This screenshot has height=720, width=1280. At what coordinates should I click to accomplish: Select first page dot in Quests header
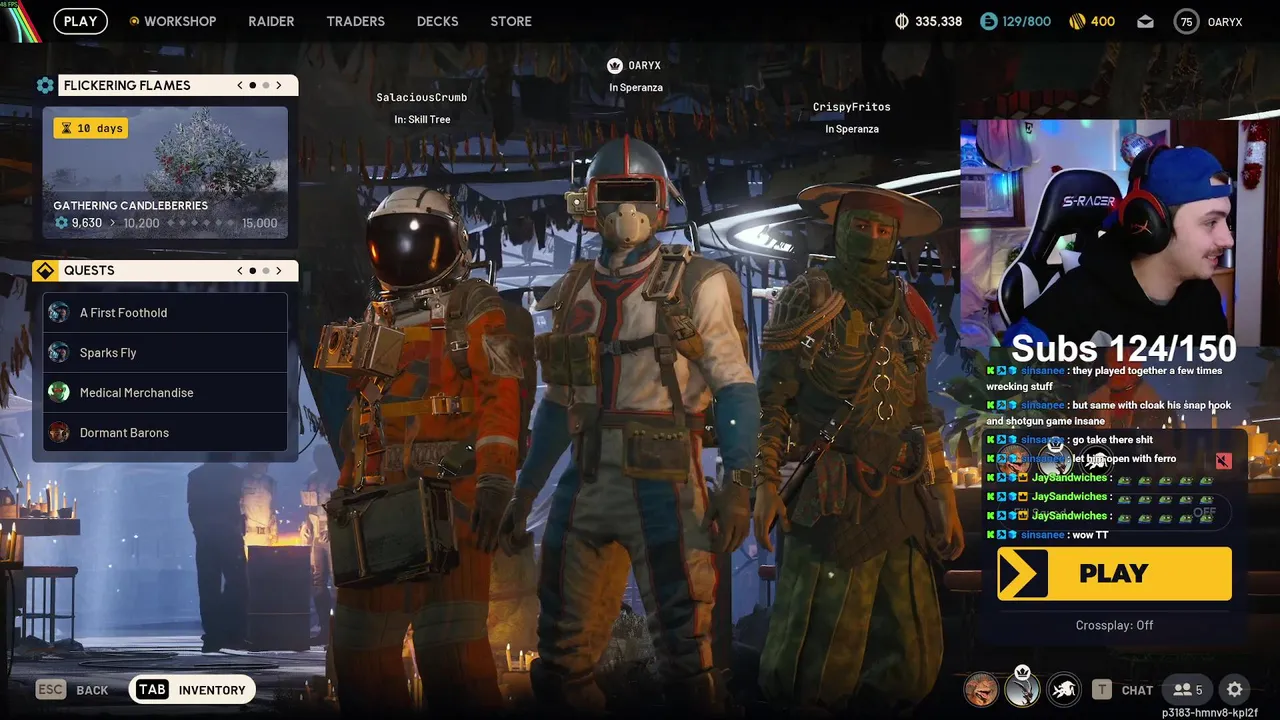253,270
